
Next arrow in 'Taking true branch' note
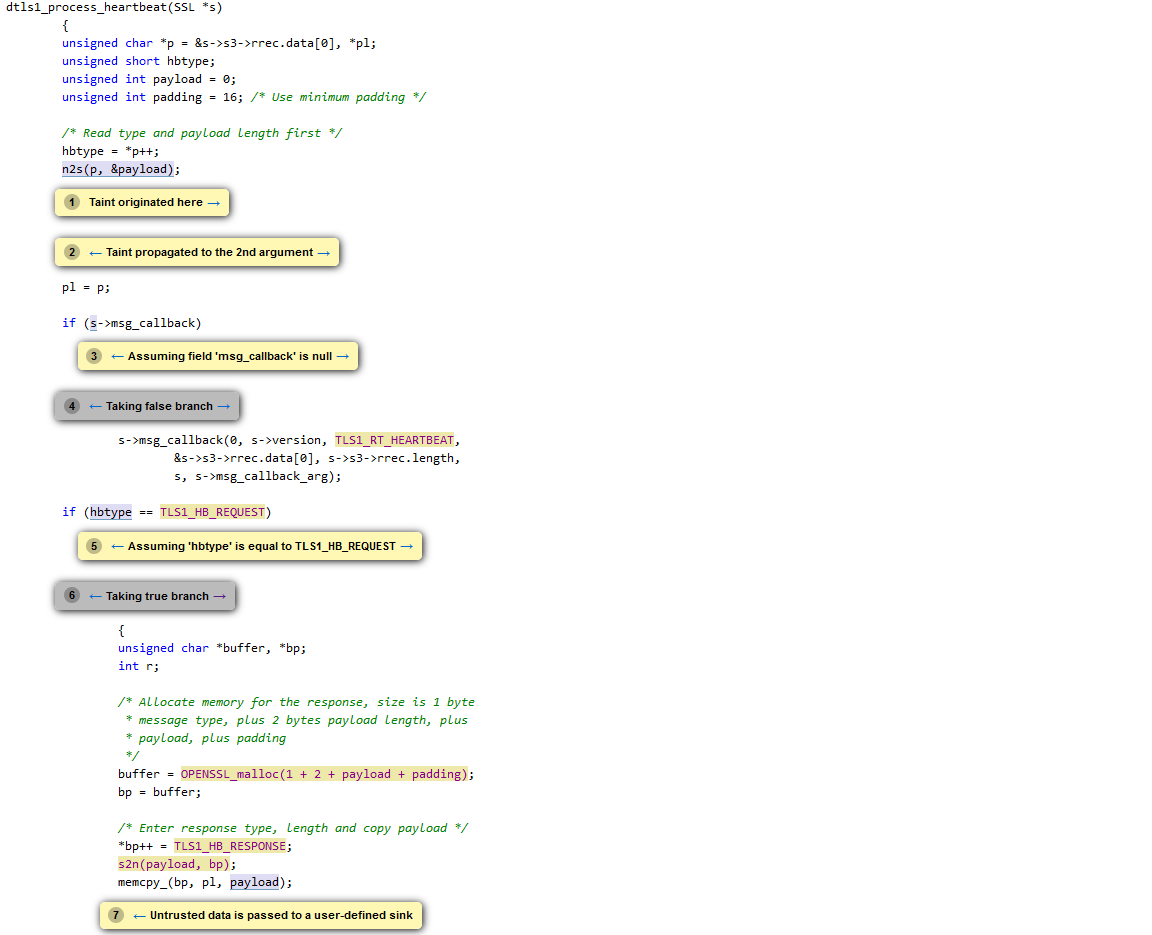[x=220, y=596]
